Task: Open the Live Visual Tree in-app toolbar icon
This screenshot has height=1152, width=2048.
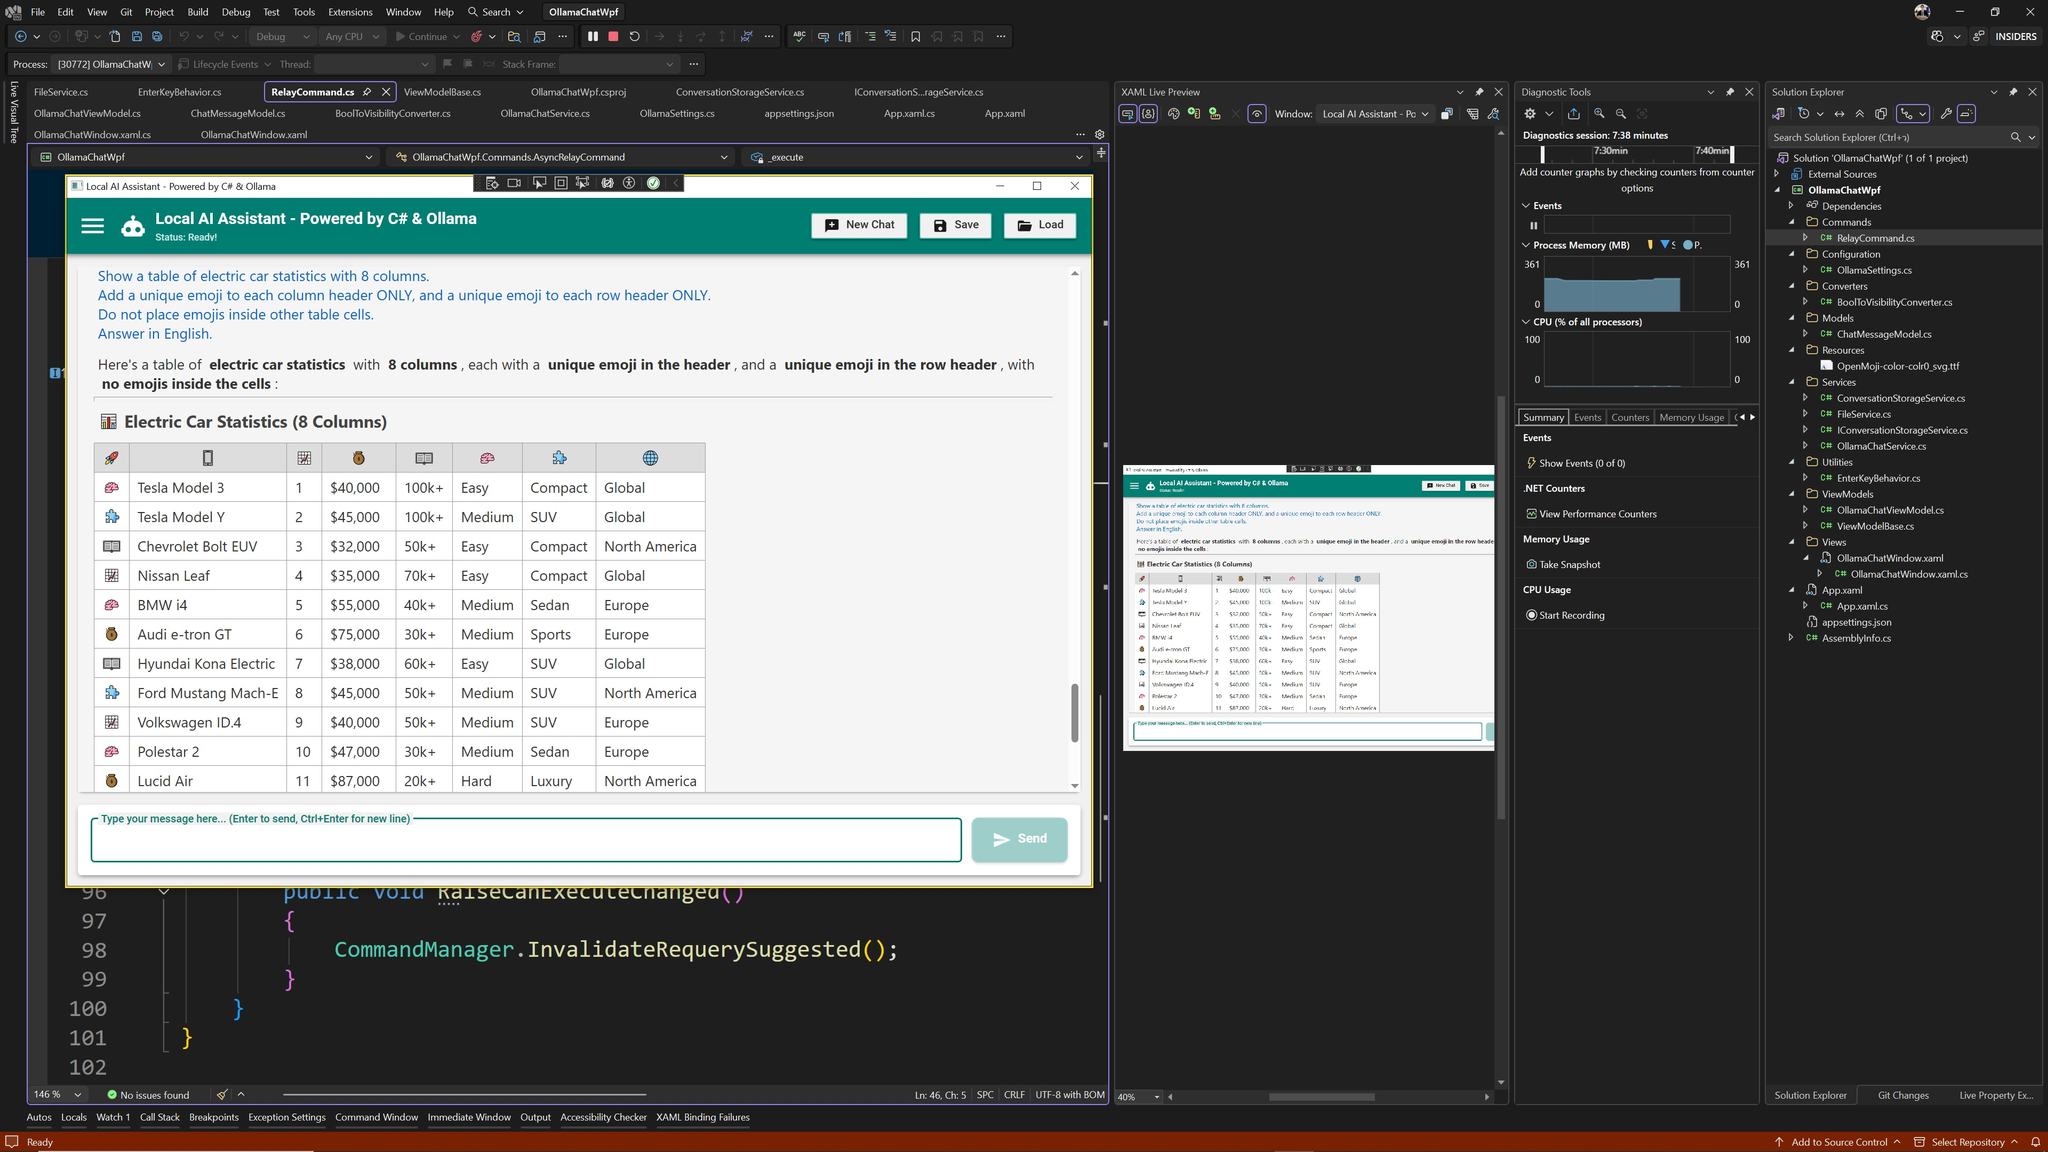Action: [x=491, y=183]
